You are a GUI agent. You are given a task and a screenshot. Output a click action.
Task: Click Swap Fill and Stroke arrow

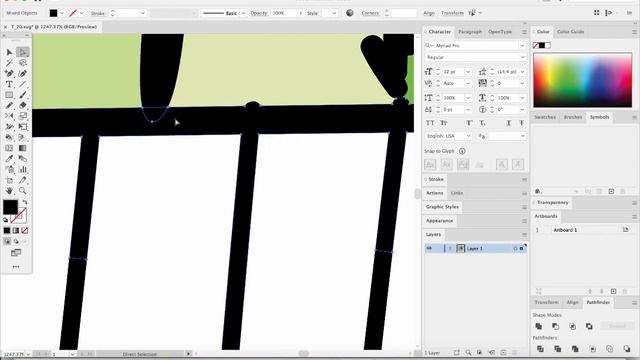(x=25, y=202)
